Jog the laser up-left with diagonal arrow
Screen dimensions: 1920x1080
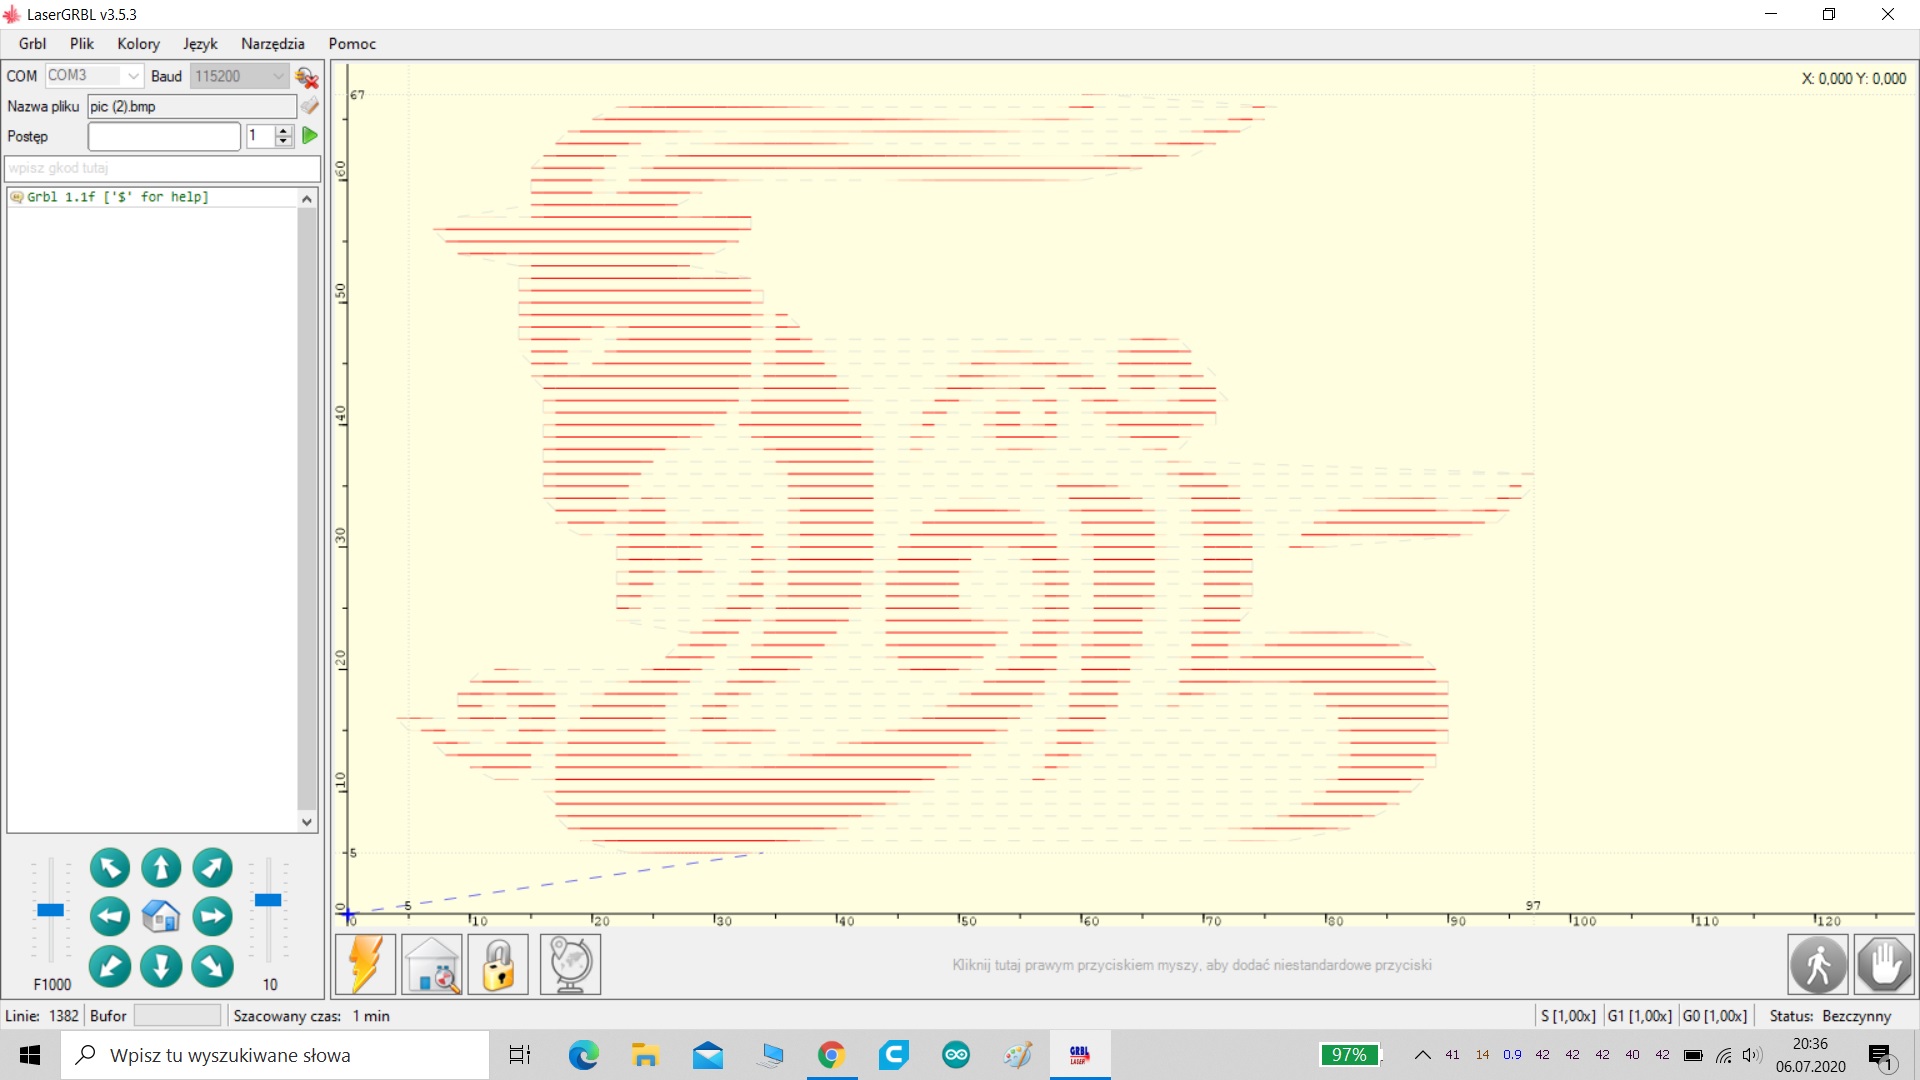pos(110,868)
